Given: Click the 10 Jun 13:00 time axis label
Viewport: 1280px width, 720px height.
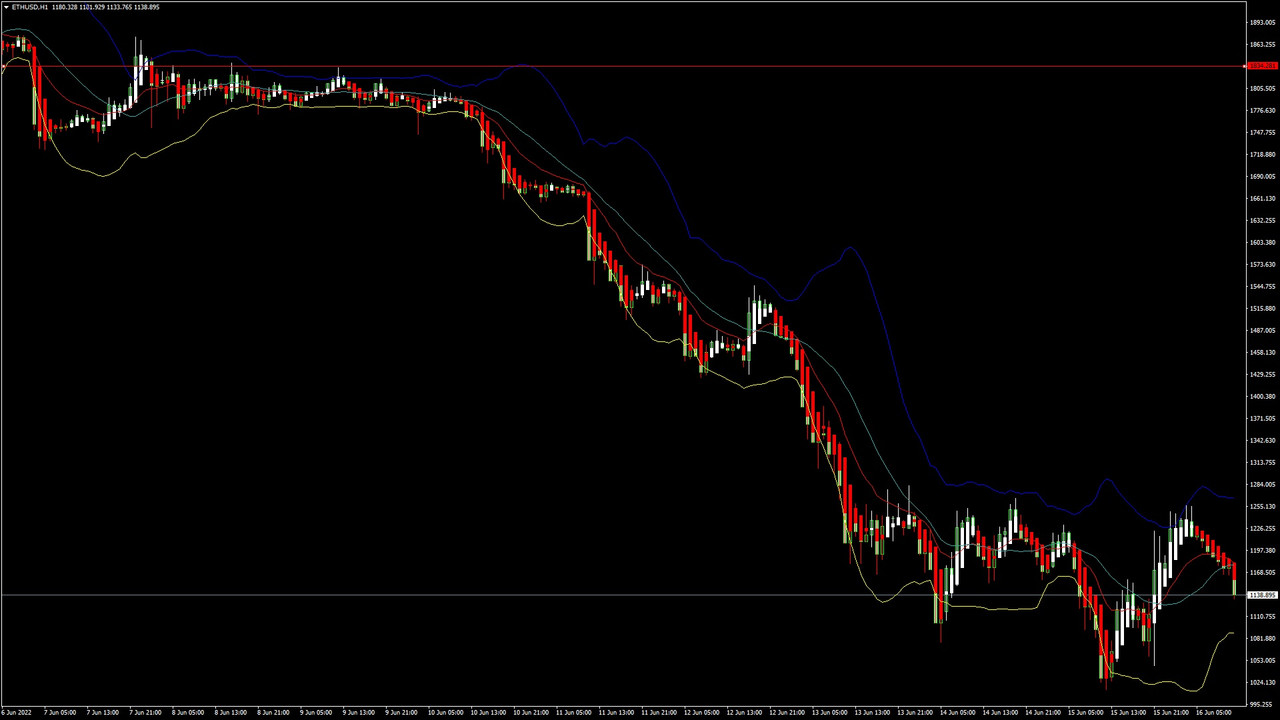Looking at the screenshot, I should [488, 713].
